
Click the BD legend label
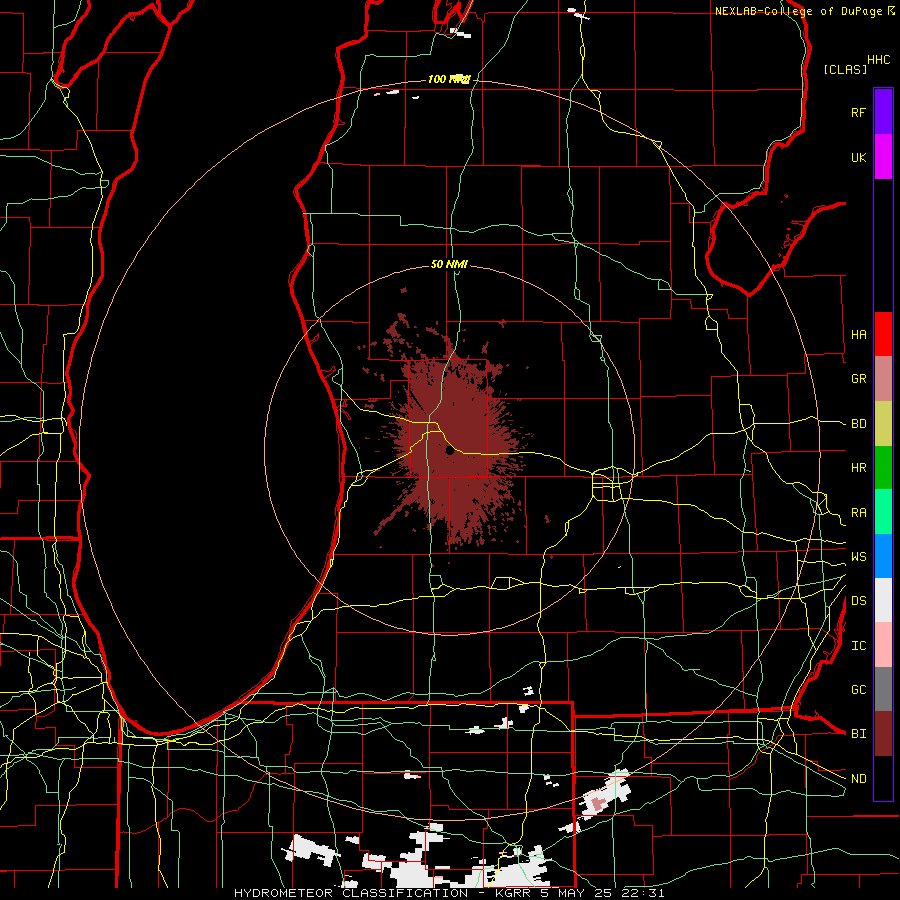point(859,424)
